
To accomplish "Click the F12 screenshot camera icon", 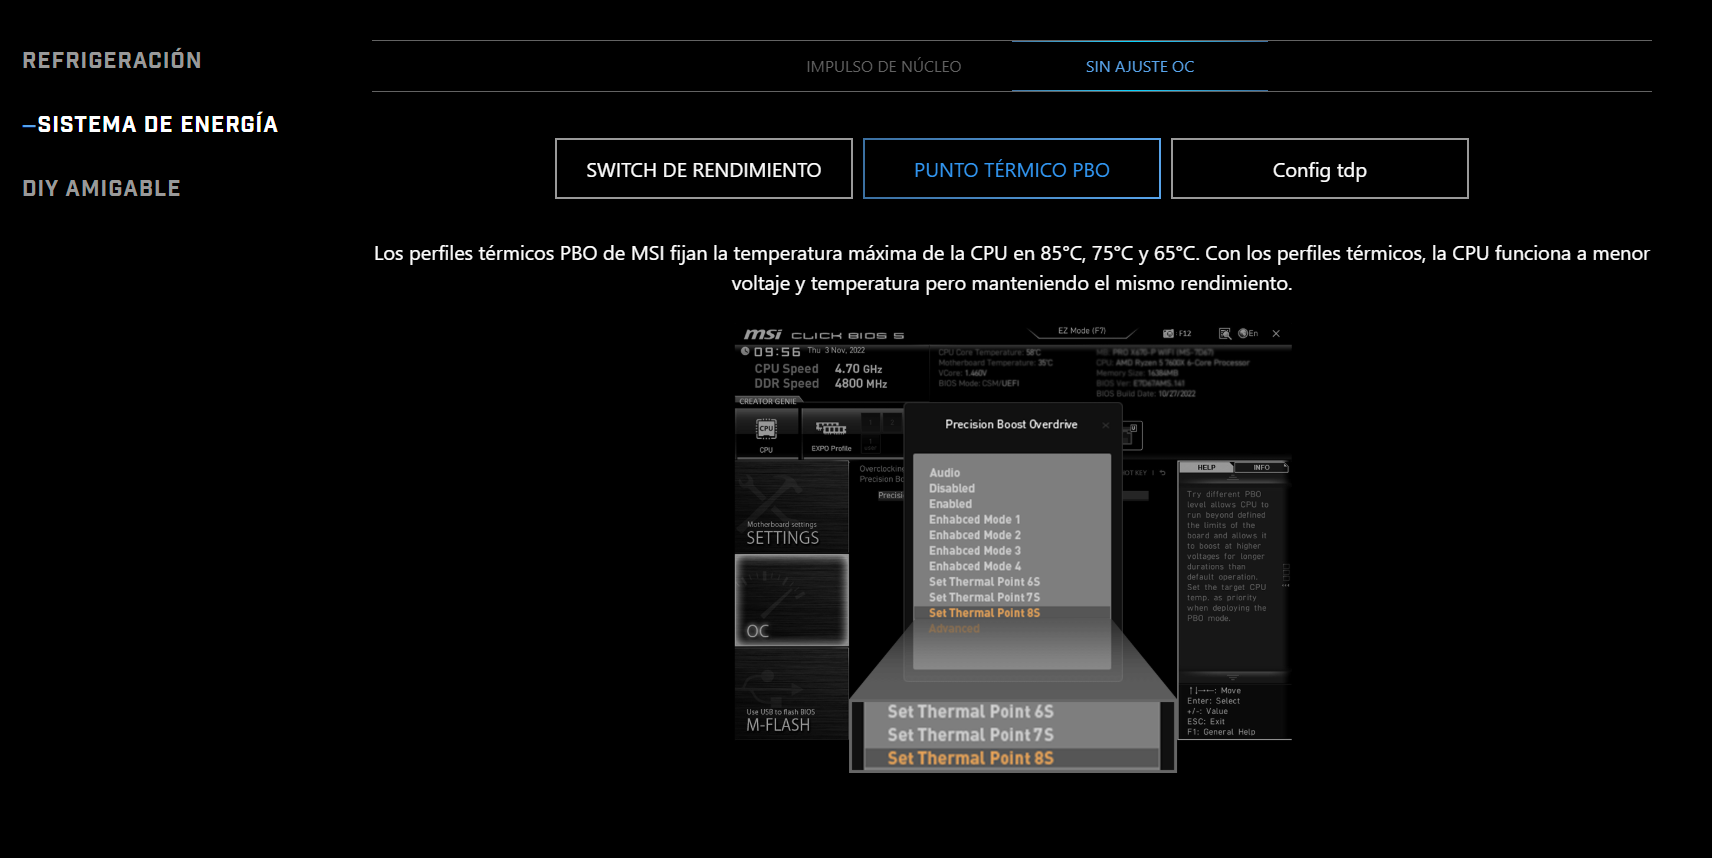I will click(x=1169, y=334).
